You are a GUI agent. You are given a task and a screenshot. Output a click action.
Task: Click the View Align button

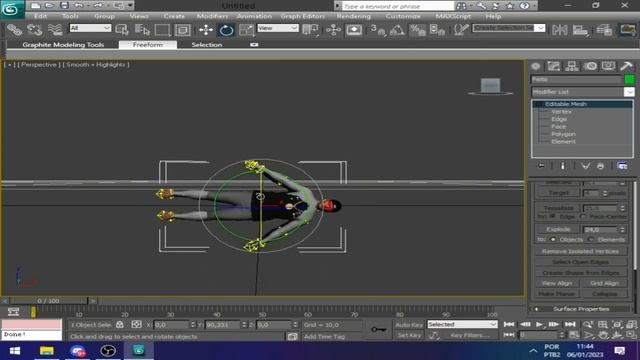(557, 283)
